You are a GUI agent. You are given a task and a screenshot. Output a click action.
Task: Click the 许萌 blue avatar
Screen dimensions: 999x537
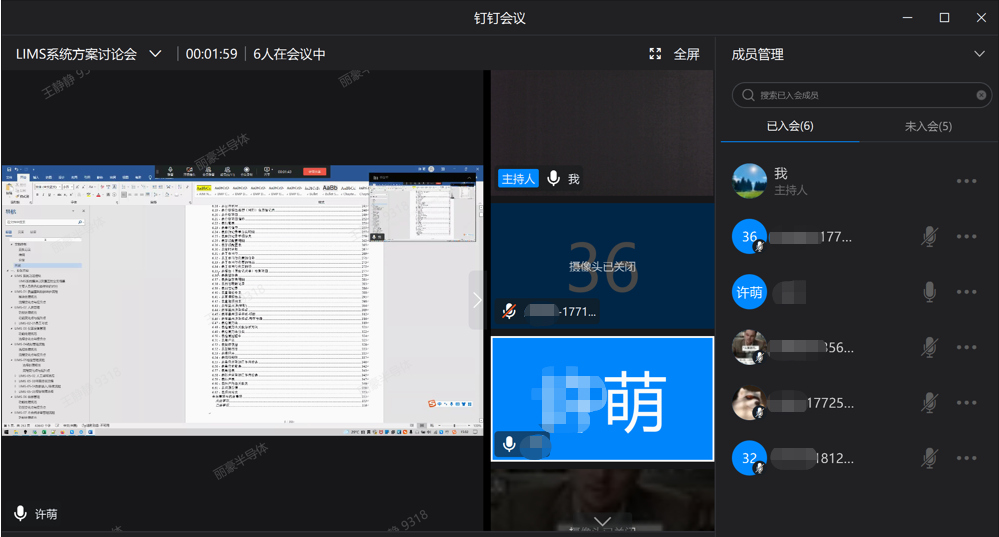coord(749,292)
